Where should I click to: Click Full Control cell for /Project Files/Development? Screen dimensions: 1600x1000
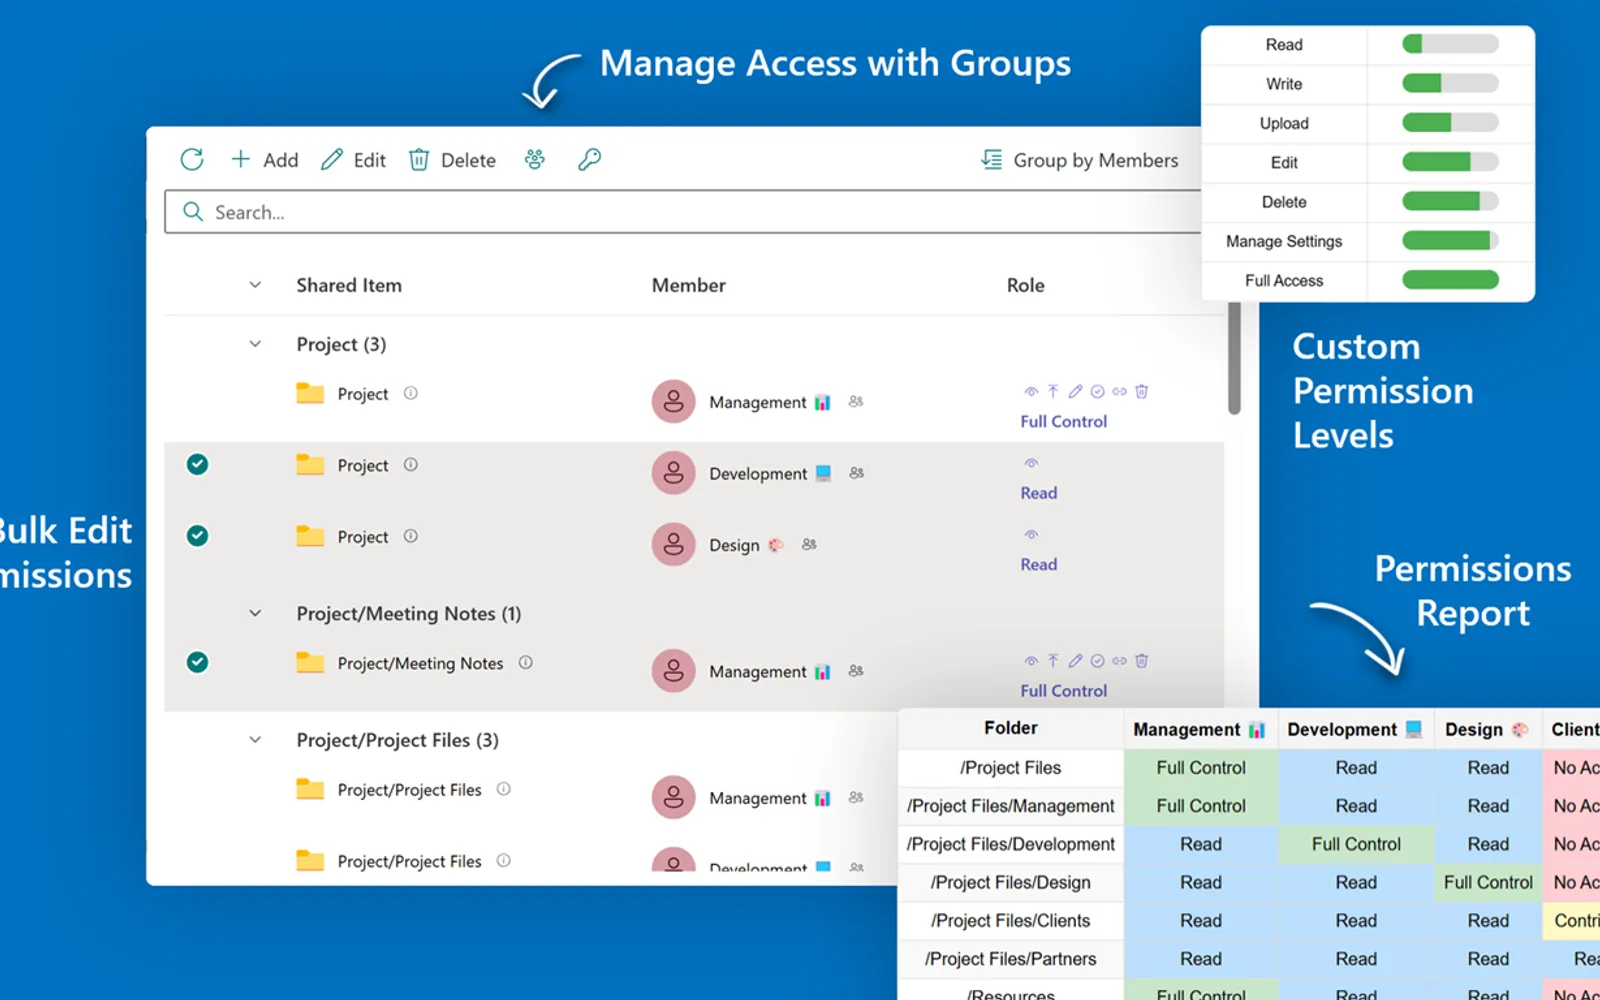1356,844
